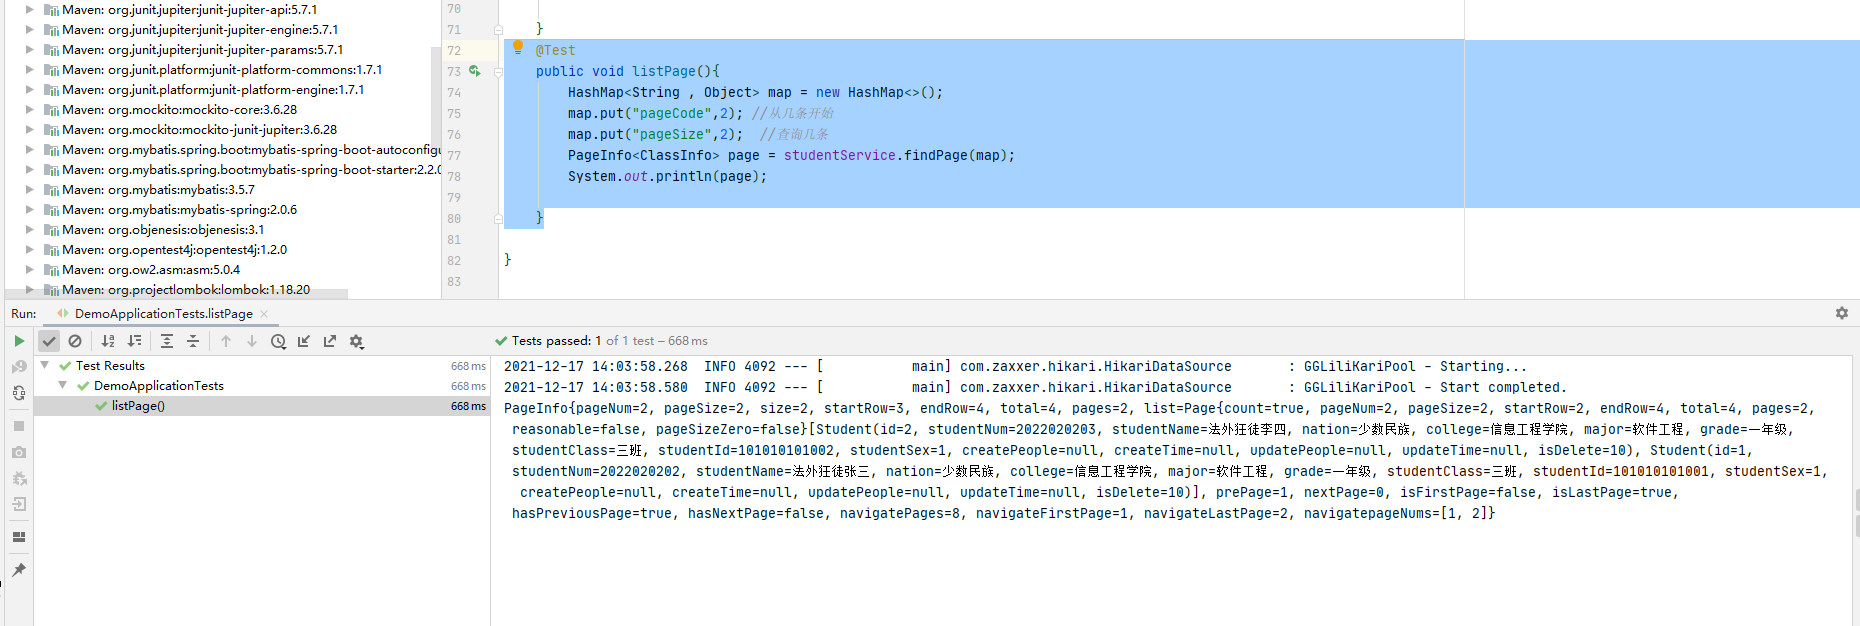This screenshot has width=1860, height=626.
Task: Click Export Test Results icon
Action: coord(330,341)
